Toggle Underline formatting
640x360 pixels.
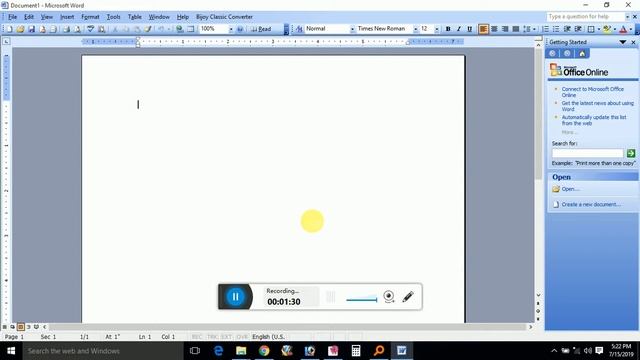(469, 29)
